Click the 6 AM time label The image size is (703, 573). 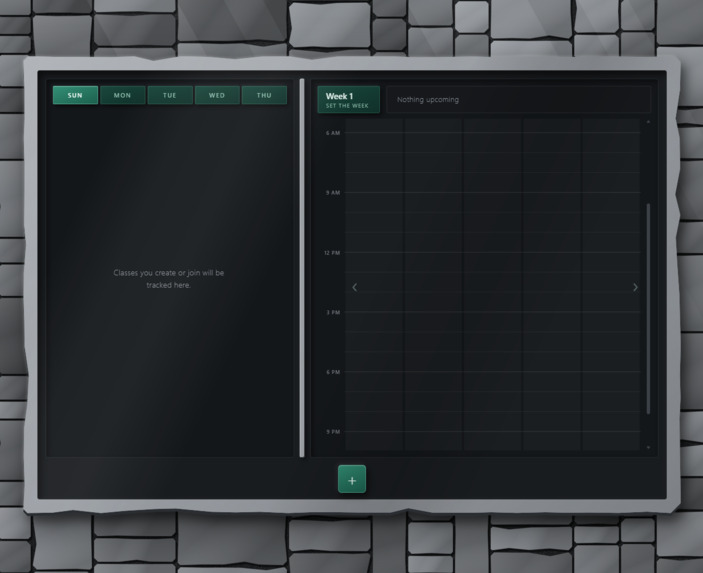tap(333, 133)
